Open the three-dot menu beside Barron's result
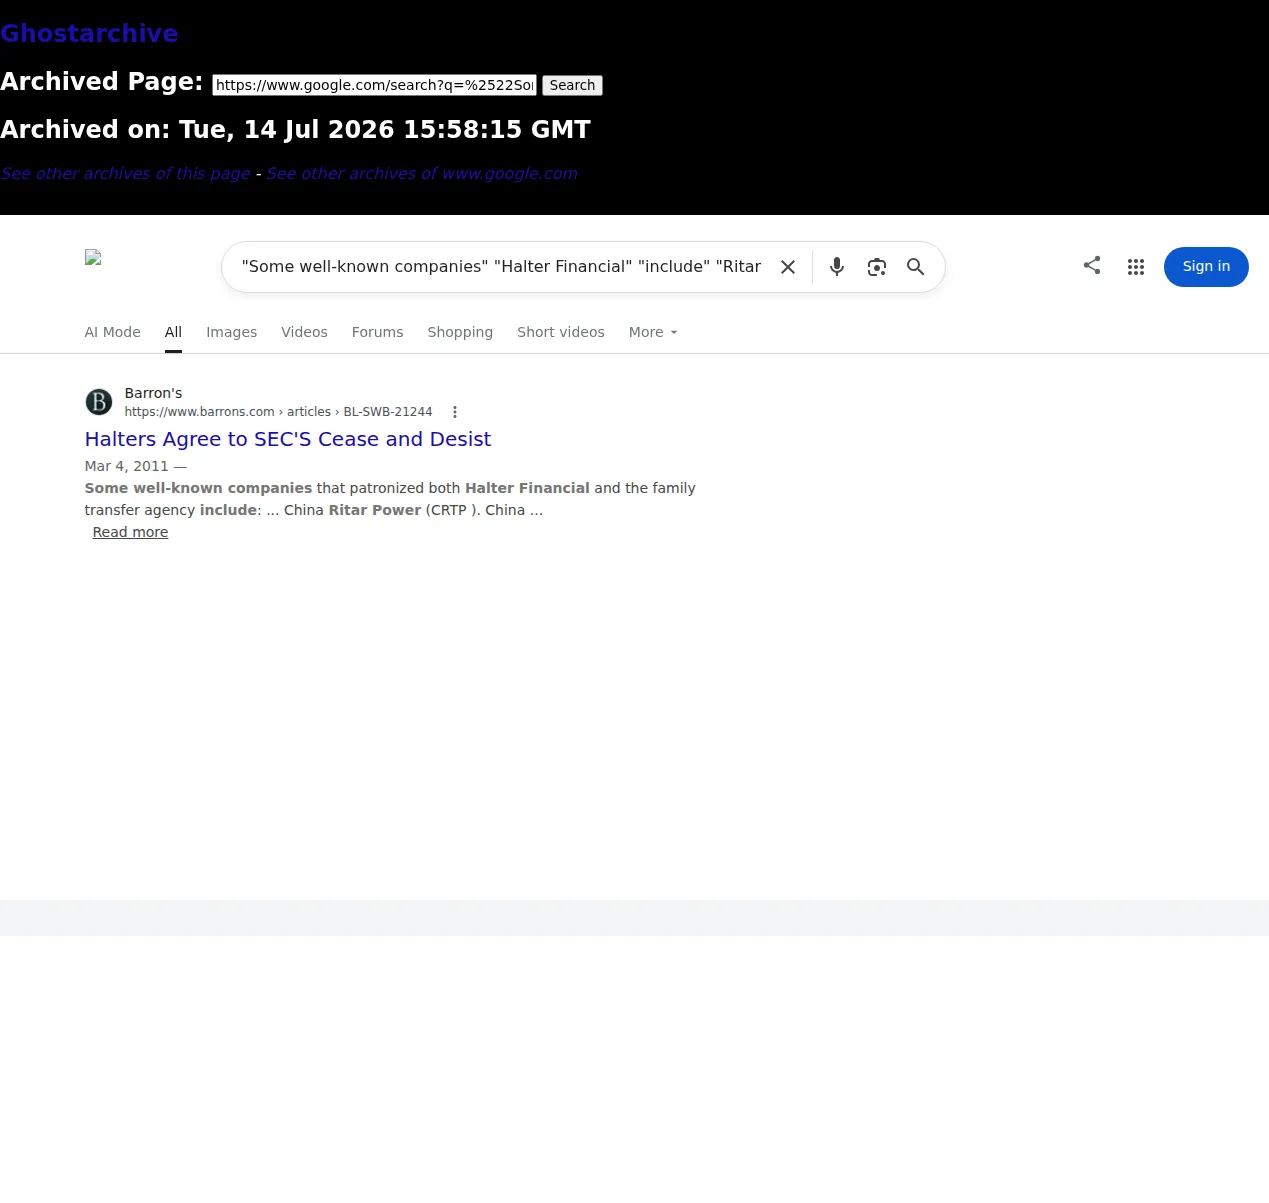 [455, 412]
